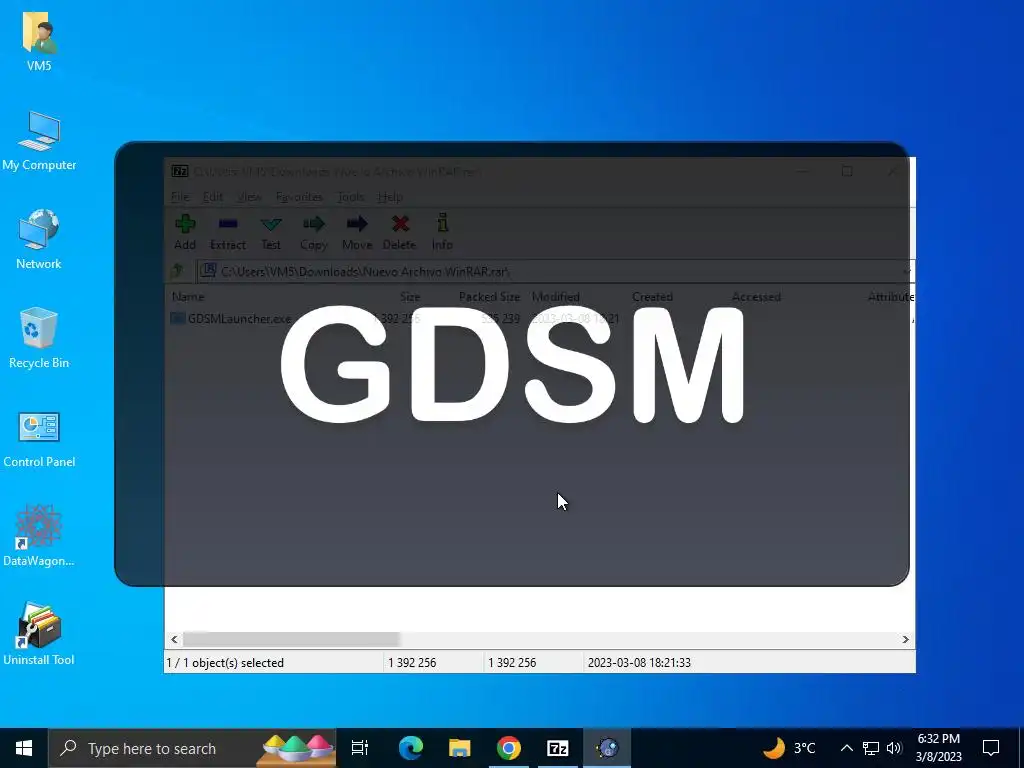Show hidden system tray icons
Screen dimensions: 1024x768
(x=846, y=748)
